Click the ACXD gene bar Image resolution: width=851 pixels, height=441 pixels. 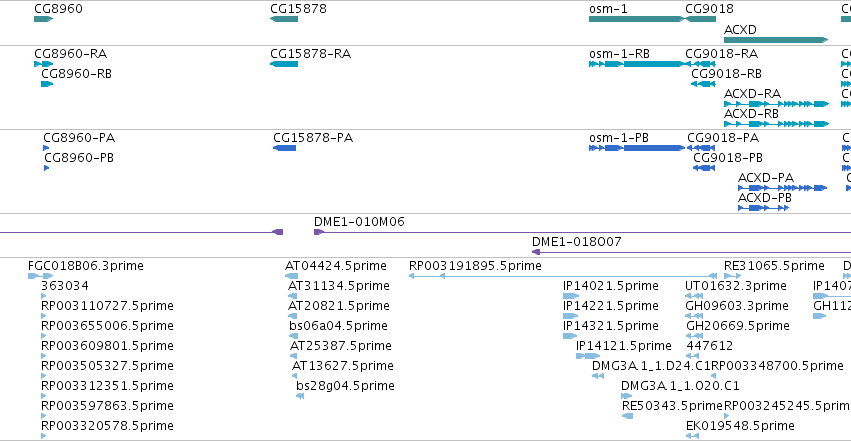[x=776, y=40]
